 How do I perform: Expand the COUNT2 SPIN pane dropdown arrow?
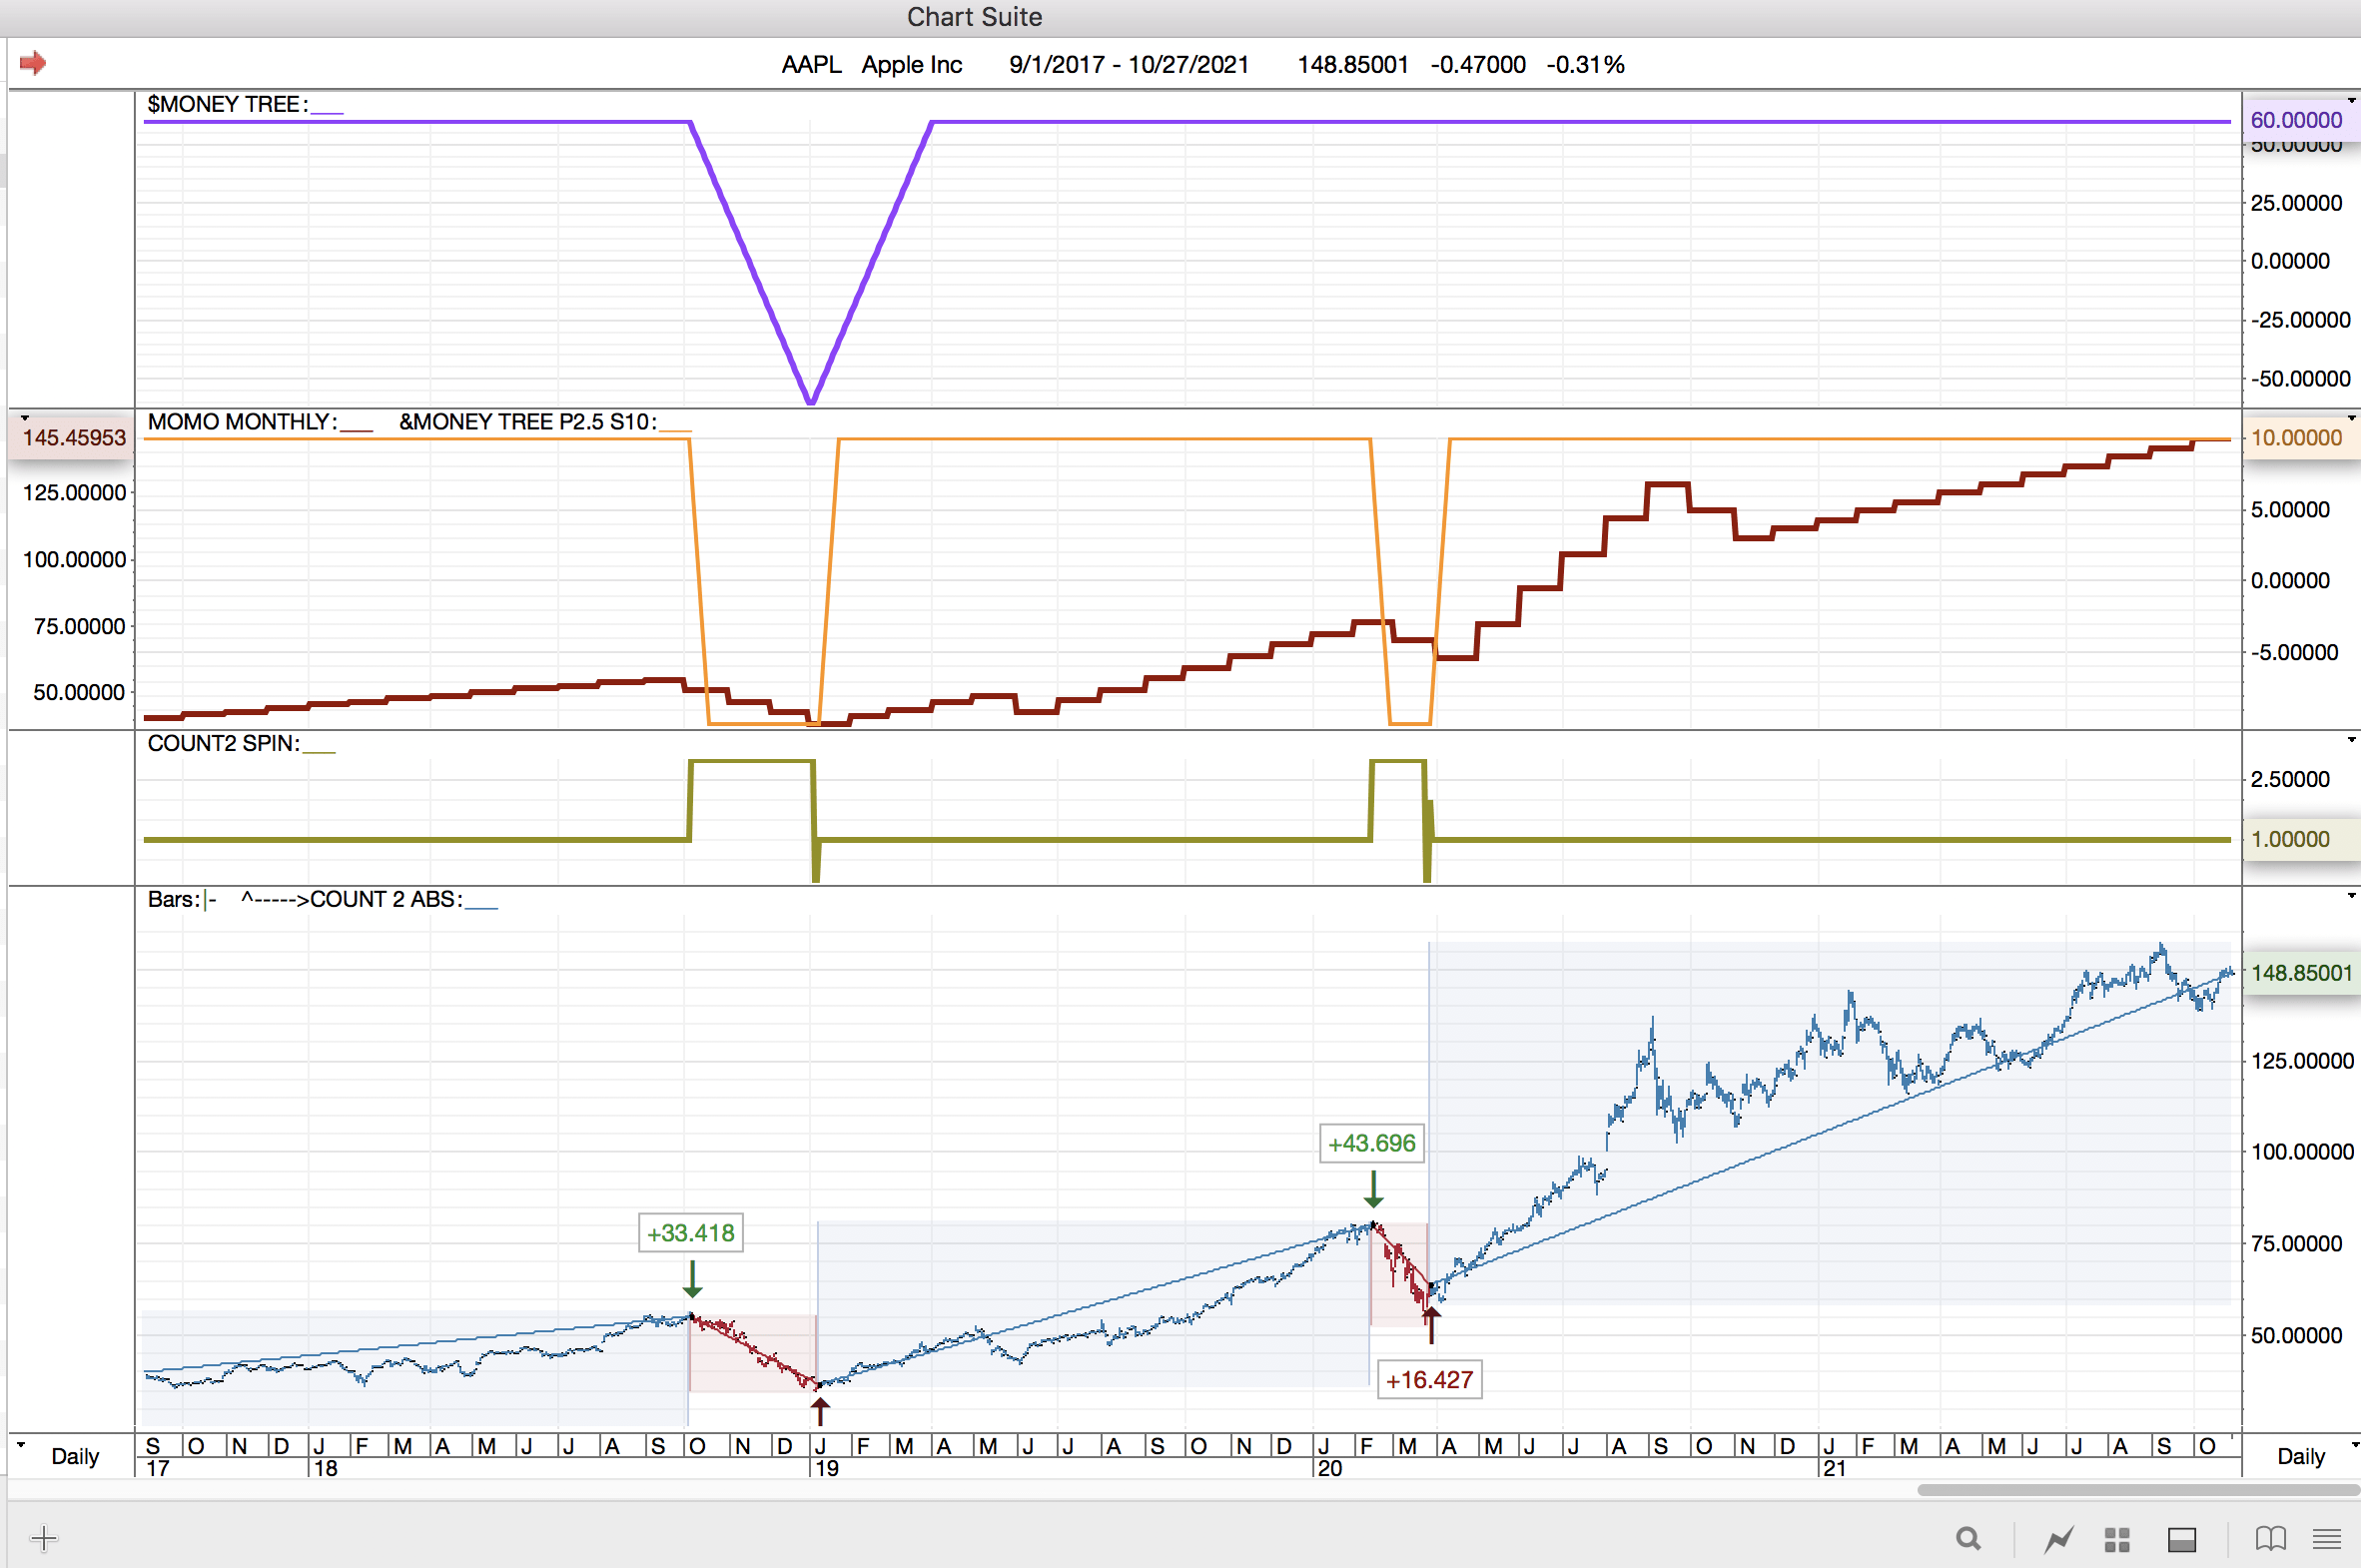pos(2351,740)
